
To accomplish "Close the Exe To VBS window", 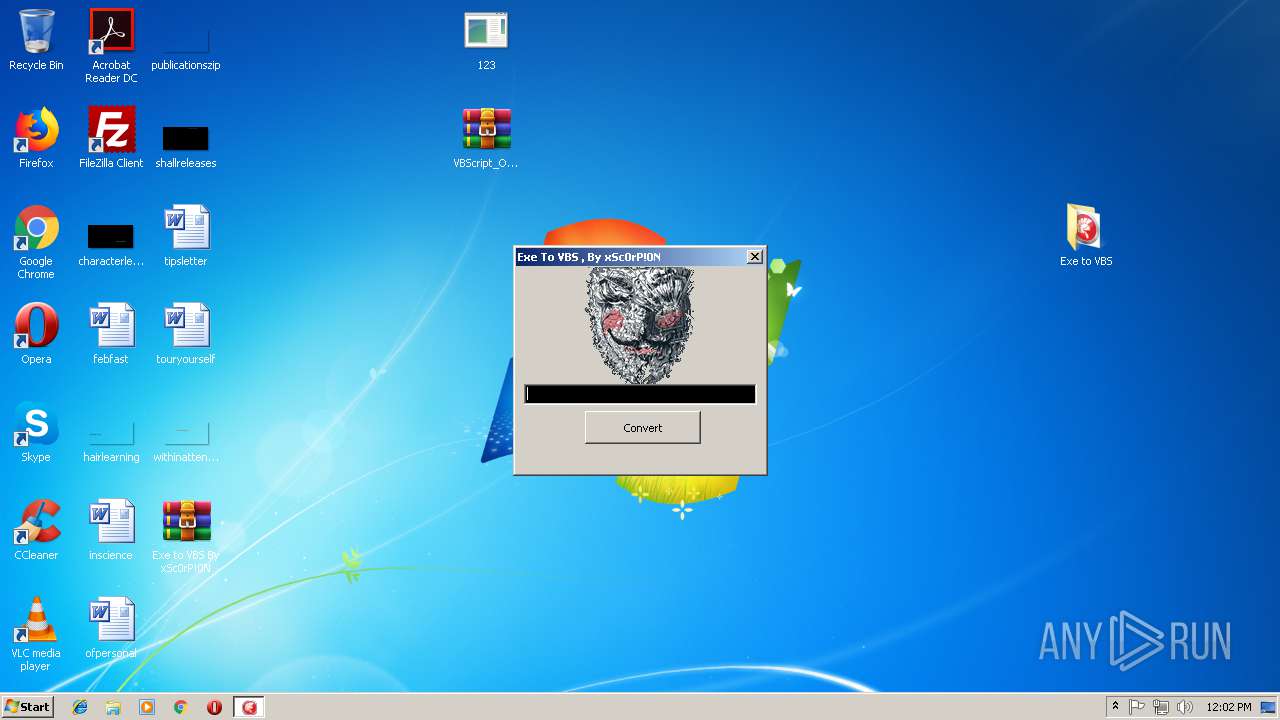I will coord(755,257).
